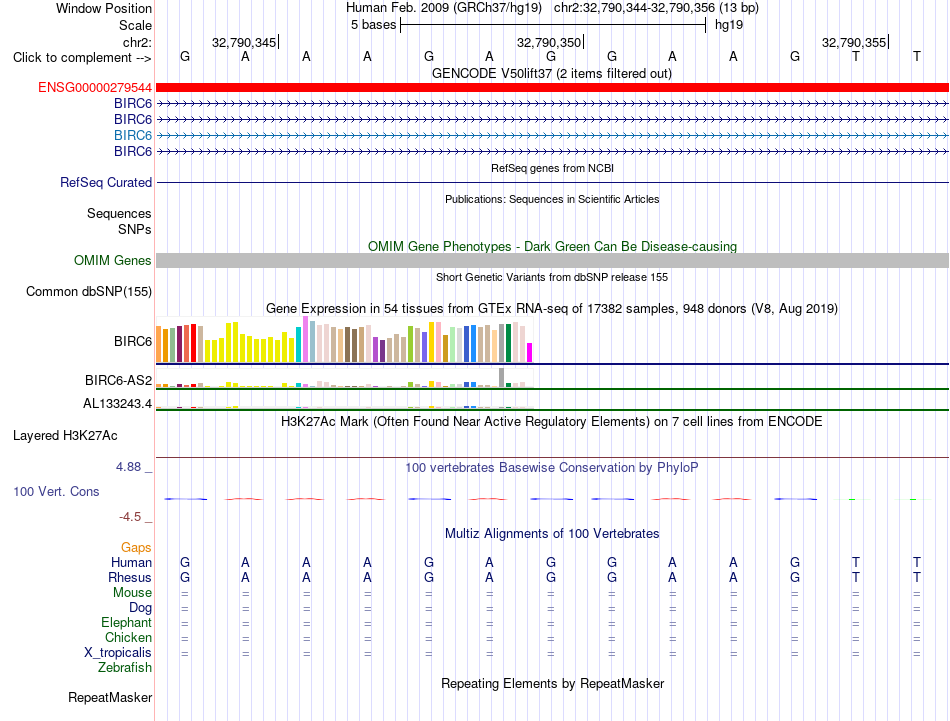Click the gray OMIM Genes bar

point(552,261)
